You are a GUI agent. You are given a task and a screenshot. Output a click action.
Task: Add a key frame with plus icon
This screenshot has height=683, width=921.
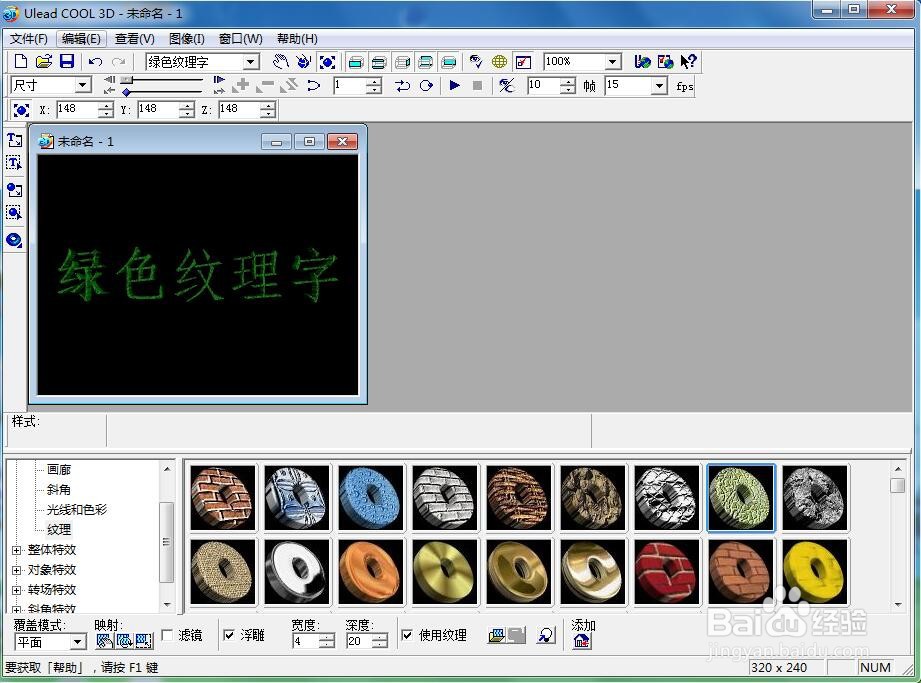[x=241, y=85]
